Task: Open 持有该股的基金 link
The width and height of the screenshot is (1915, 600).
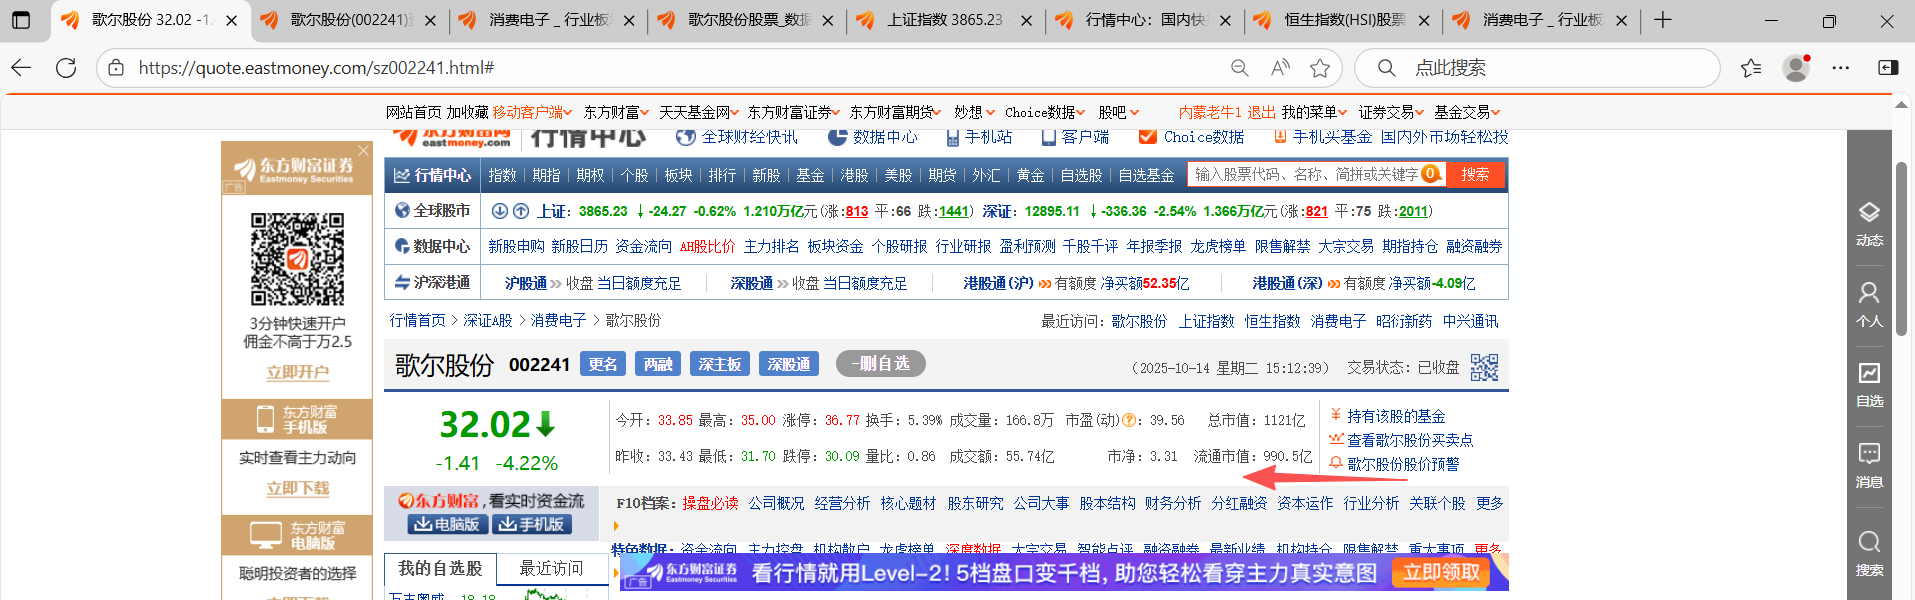Action: click(x=1395, y=416)
